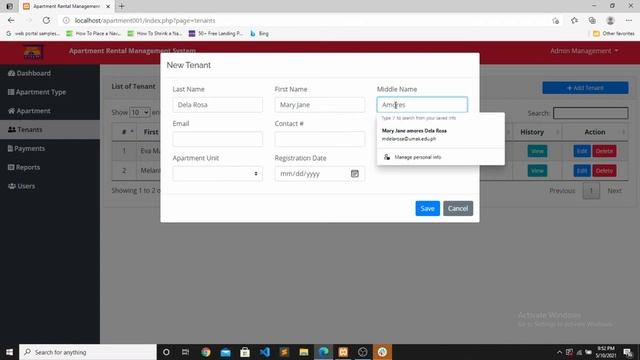Open Visual Studio Code from taskbar
640x360 pixels.
tap(264, 352)
